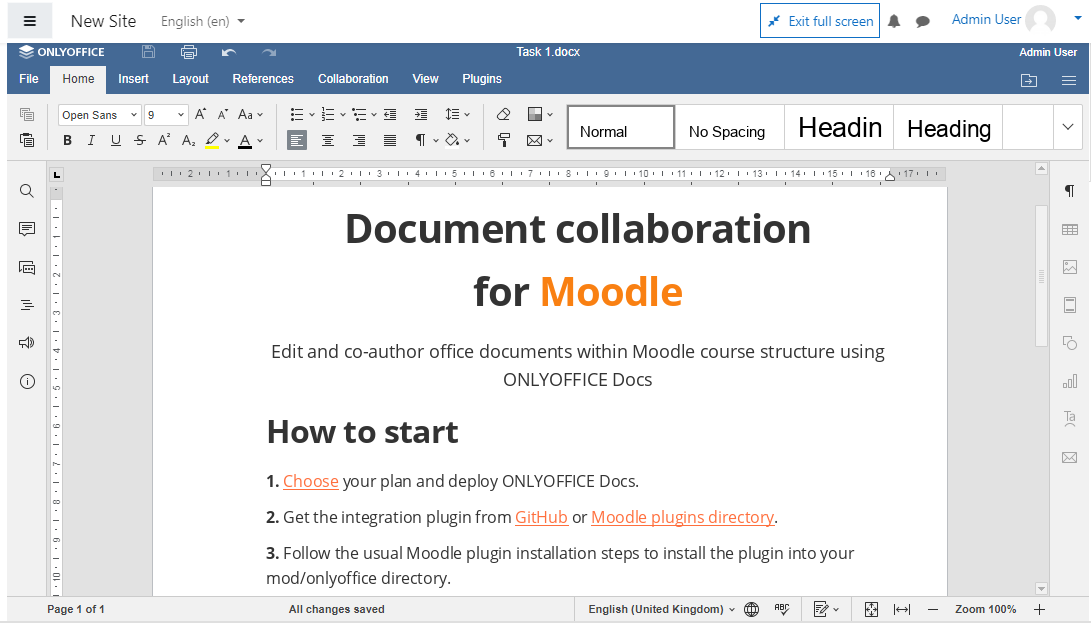This screenshot has width=1091, height=623.
Task: Click the Fit to width icon
Action: click(901, 609)
